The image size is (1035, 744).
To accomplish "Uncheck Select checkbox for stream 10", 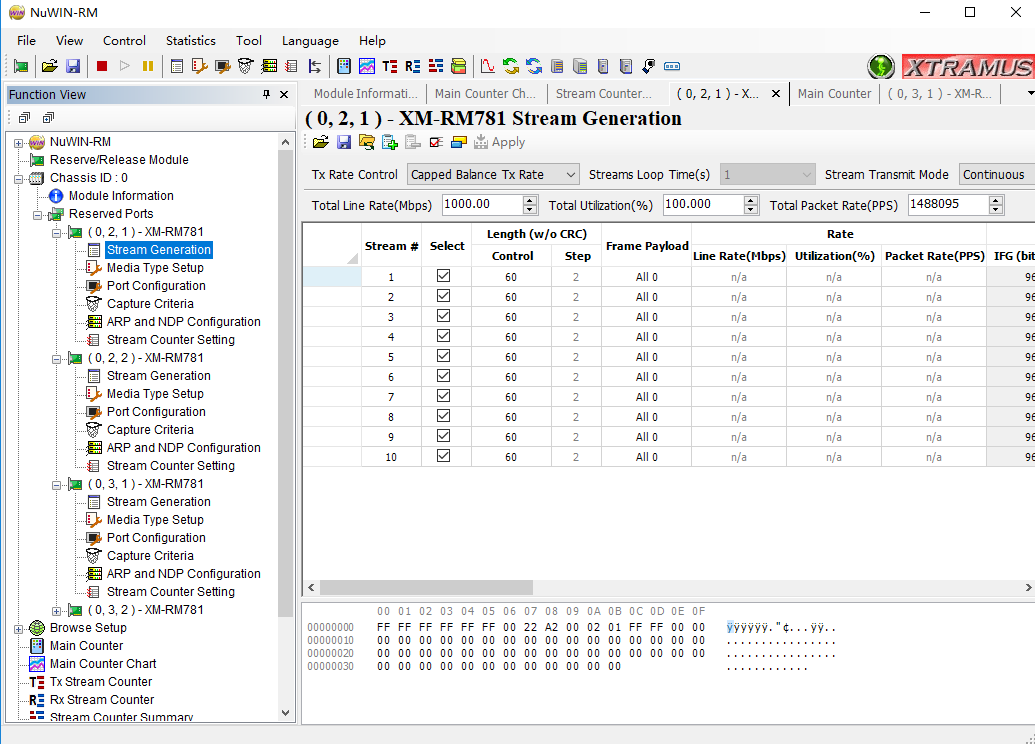I will click(444, 456).
